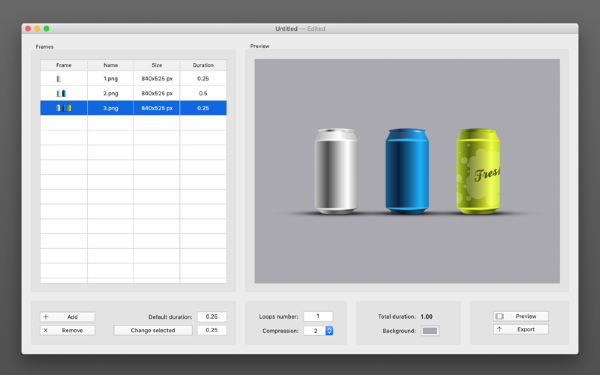The image size is (600, 375).
Task: Click the upload arrow icon on Export
Action: 499,329
